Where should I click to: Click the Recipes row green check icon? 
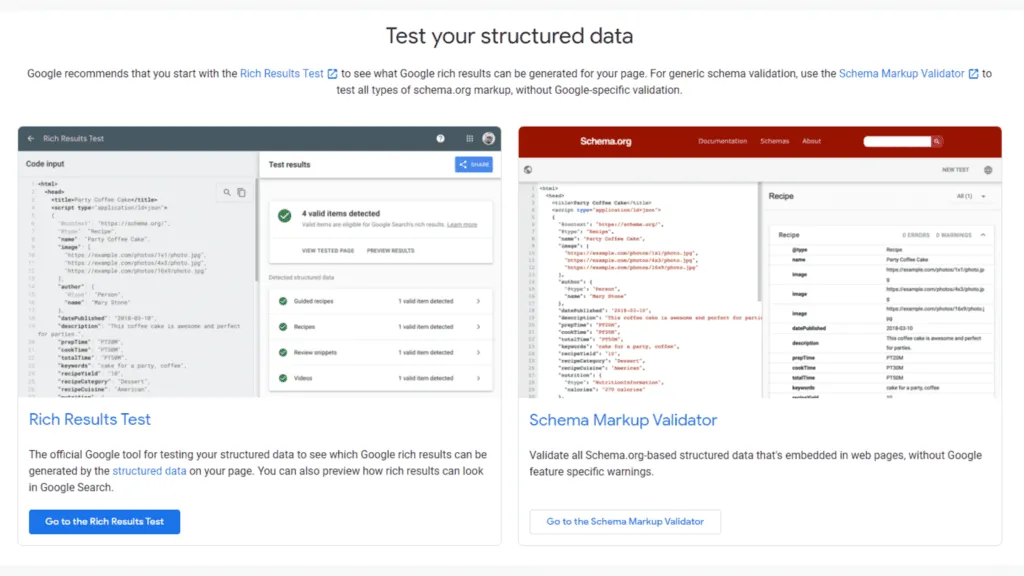pyautogui.click(x=283, y=327)
